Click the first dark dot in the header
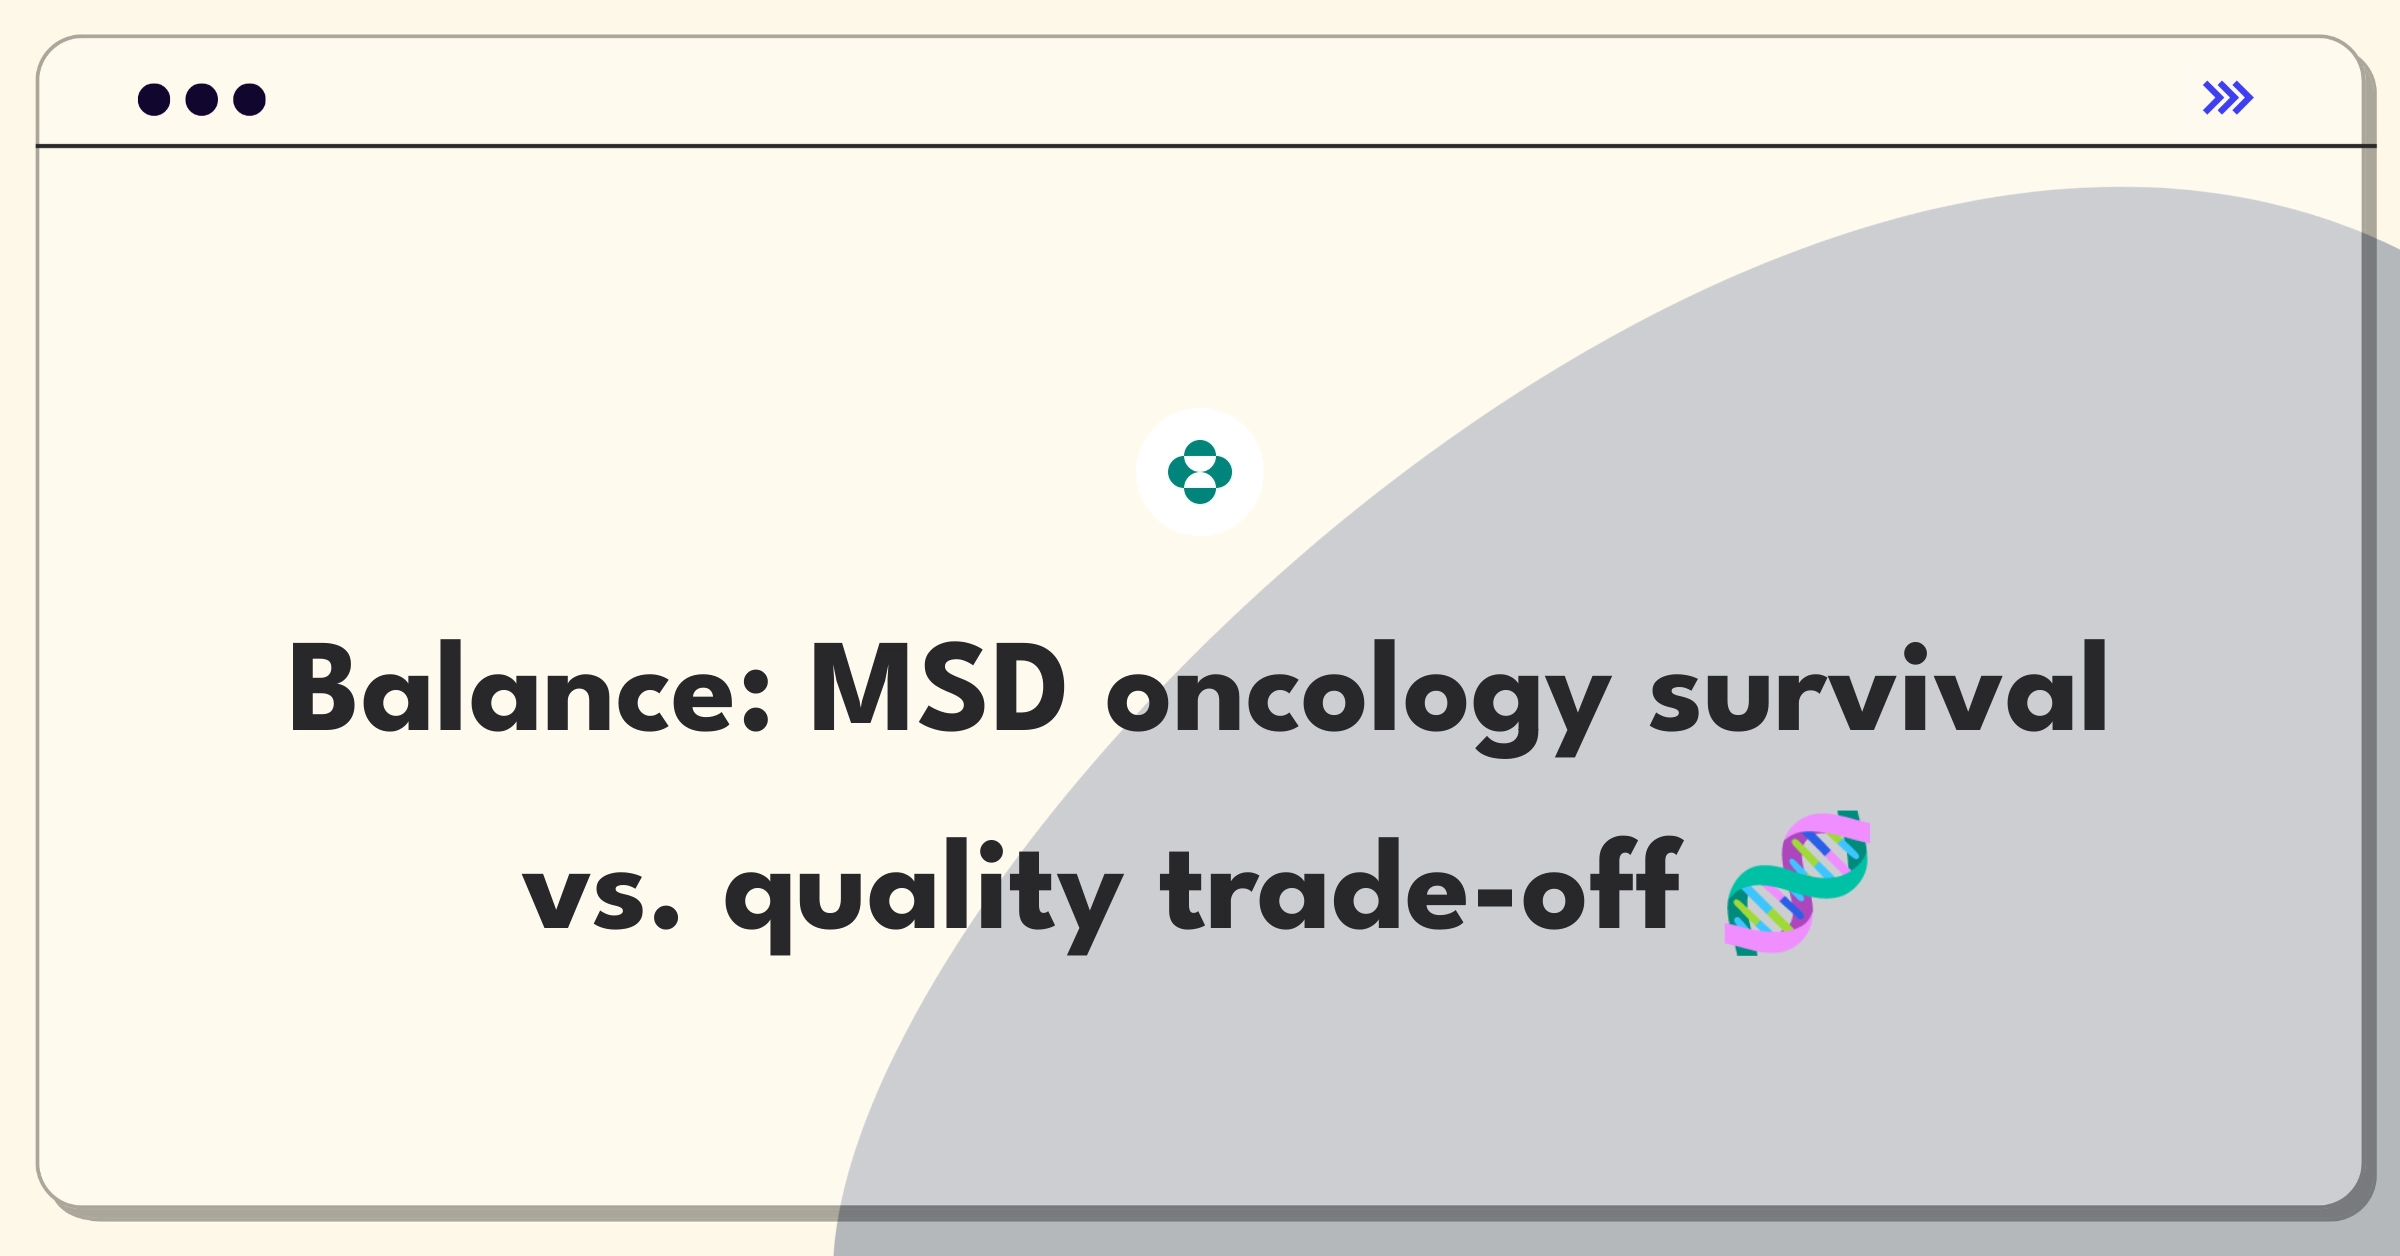This screenshot has width=2400, height=1256. (154, 99)
